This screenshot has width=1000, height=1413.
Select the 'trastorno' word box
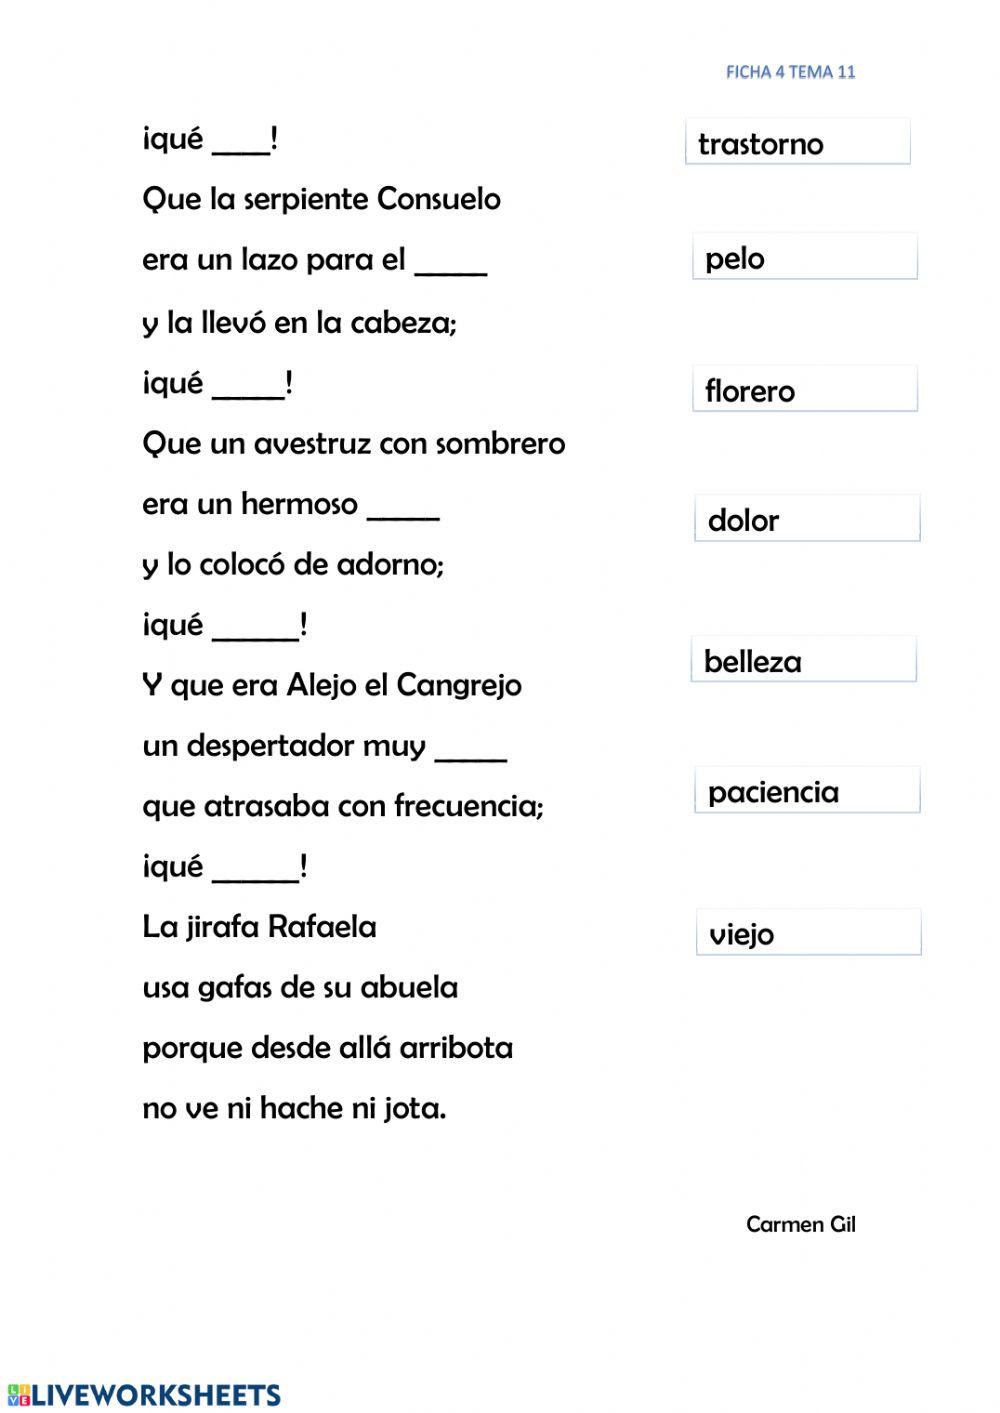[x=797, y=143]
